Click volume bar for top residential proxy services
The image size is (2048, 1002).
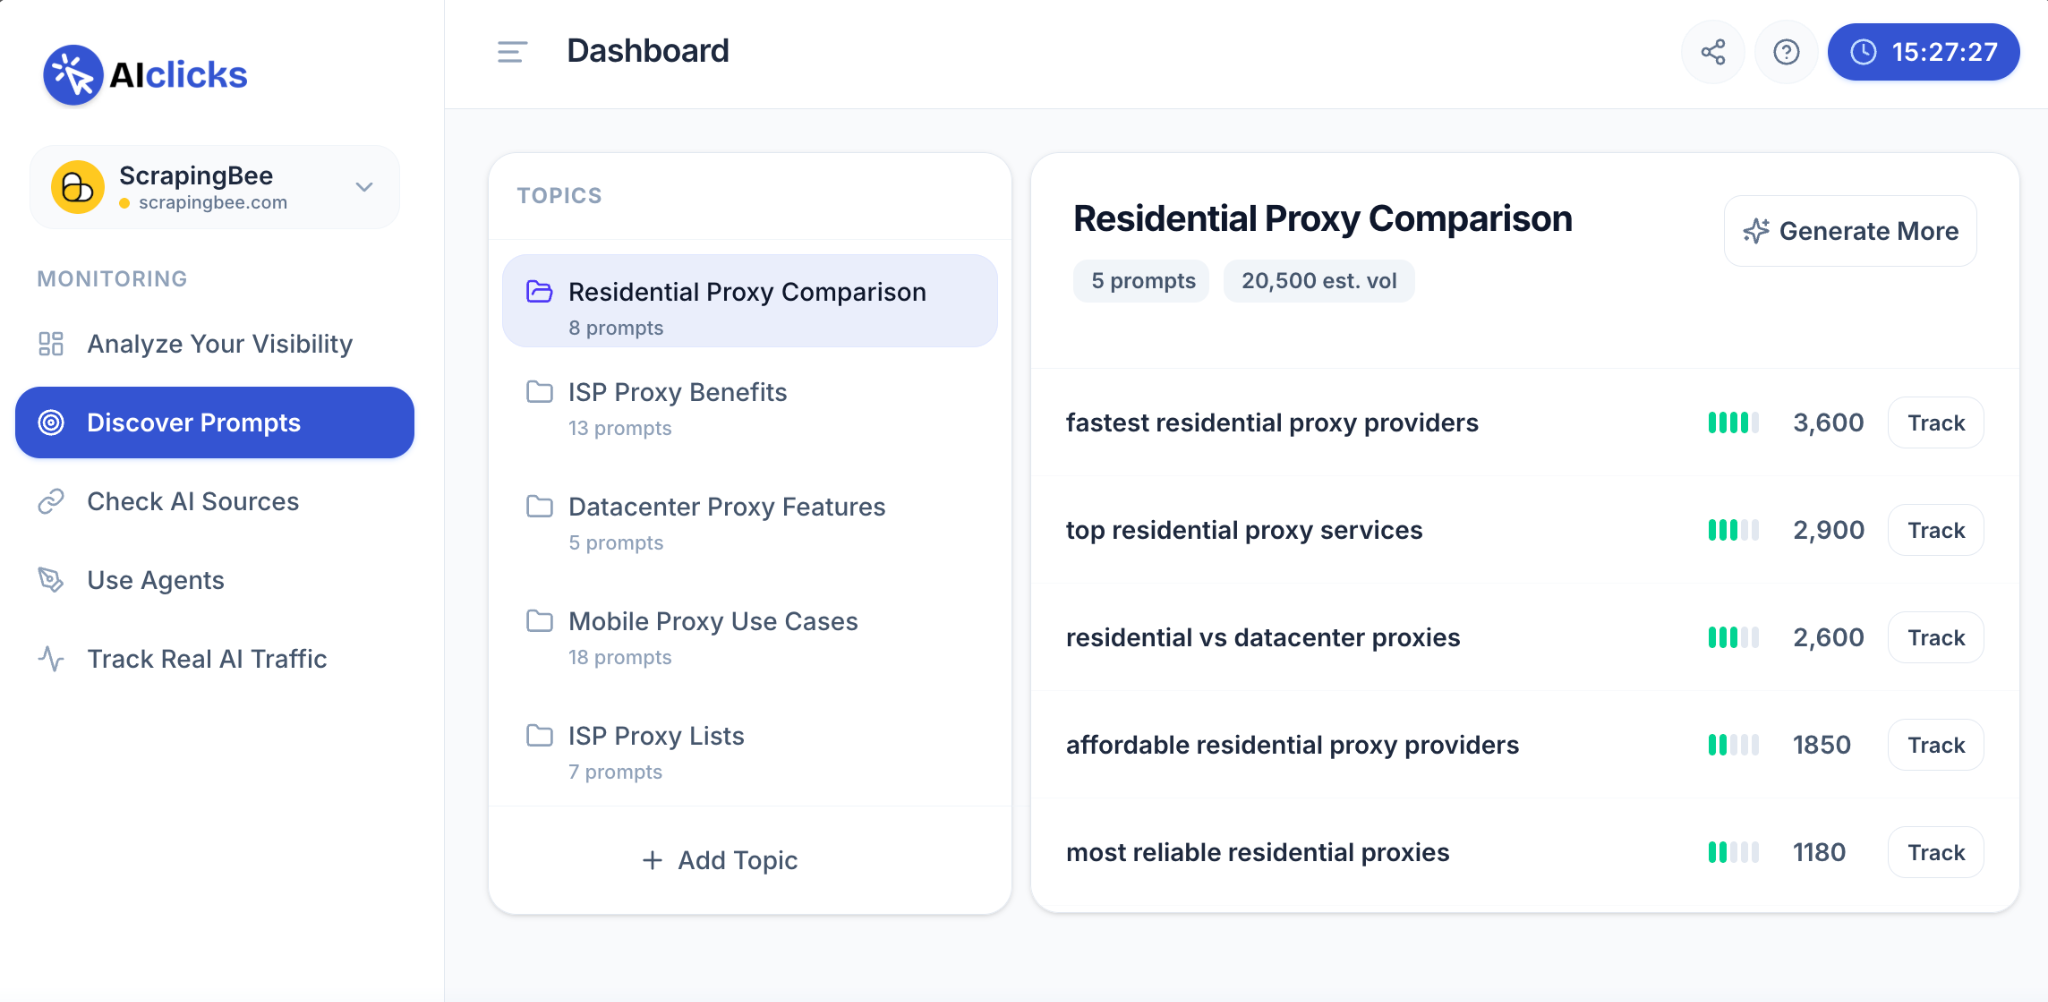pyautogui.click(x=1733, y=530)
